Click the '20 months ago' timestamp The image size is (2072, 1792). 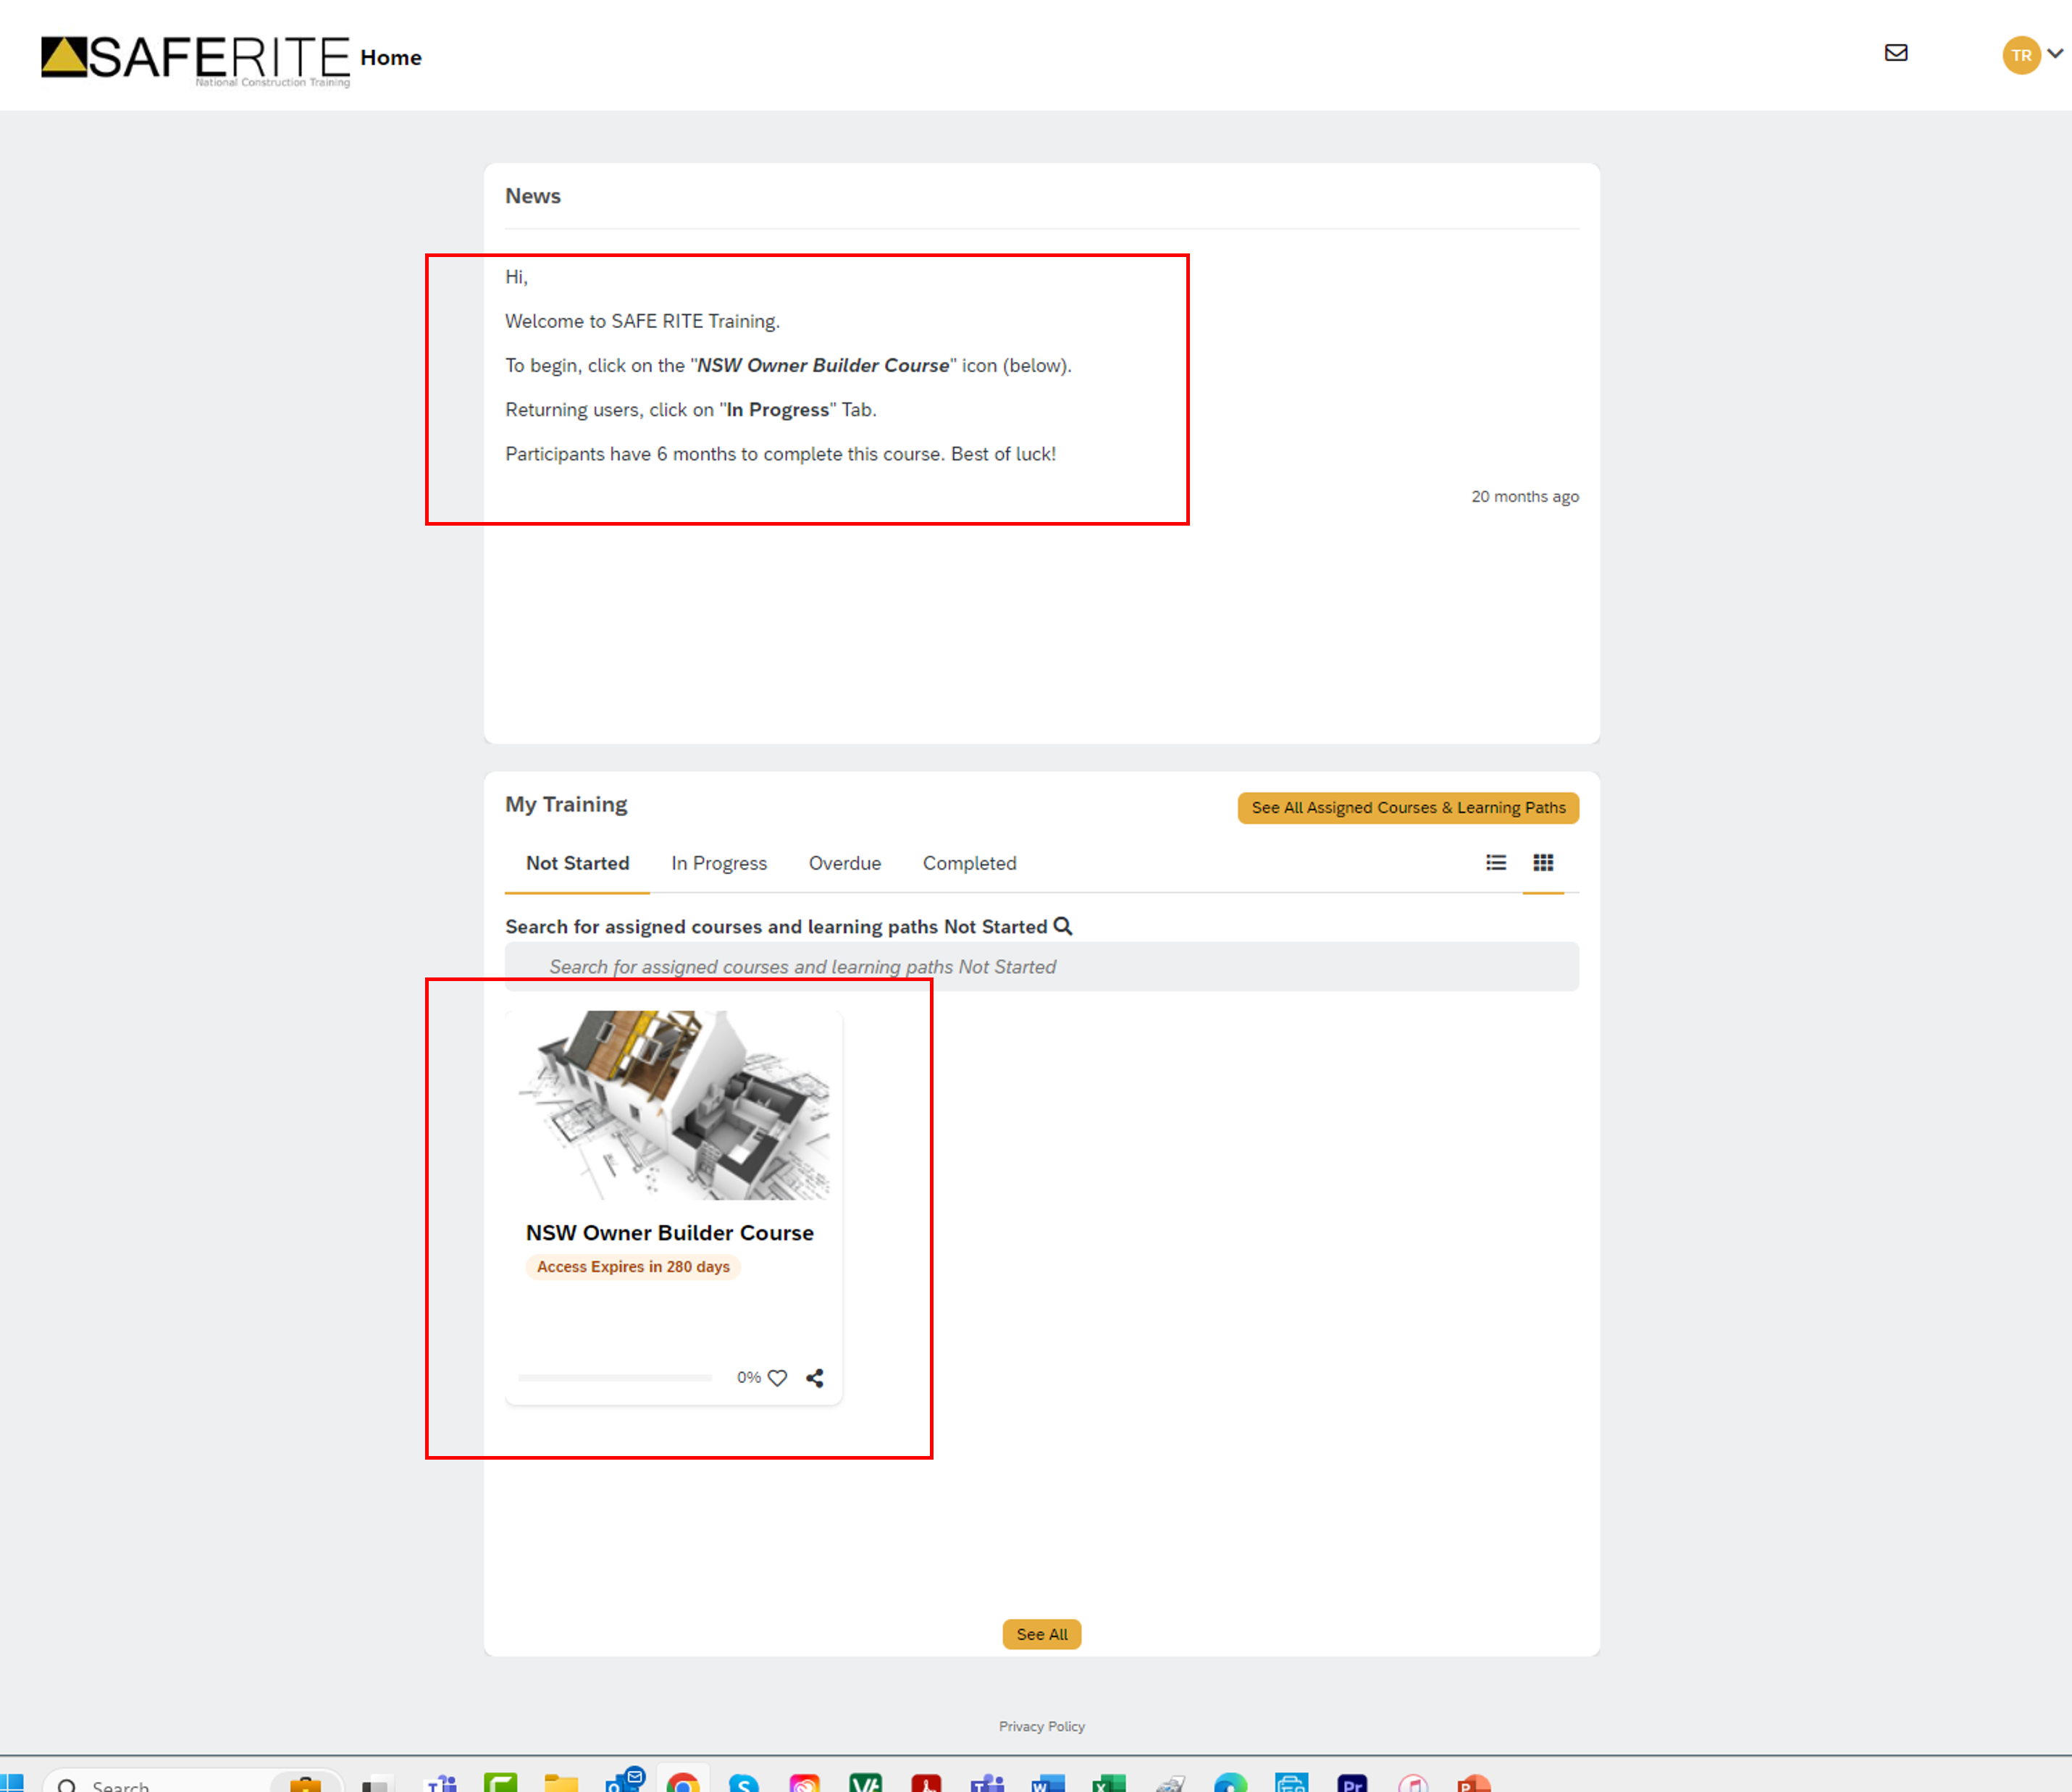1525,496
